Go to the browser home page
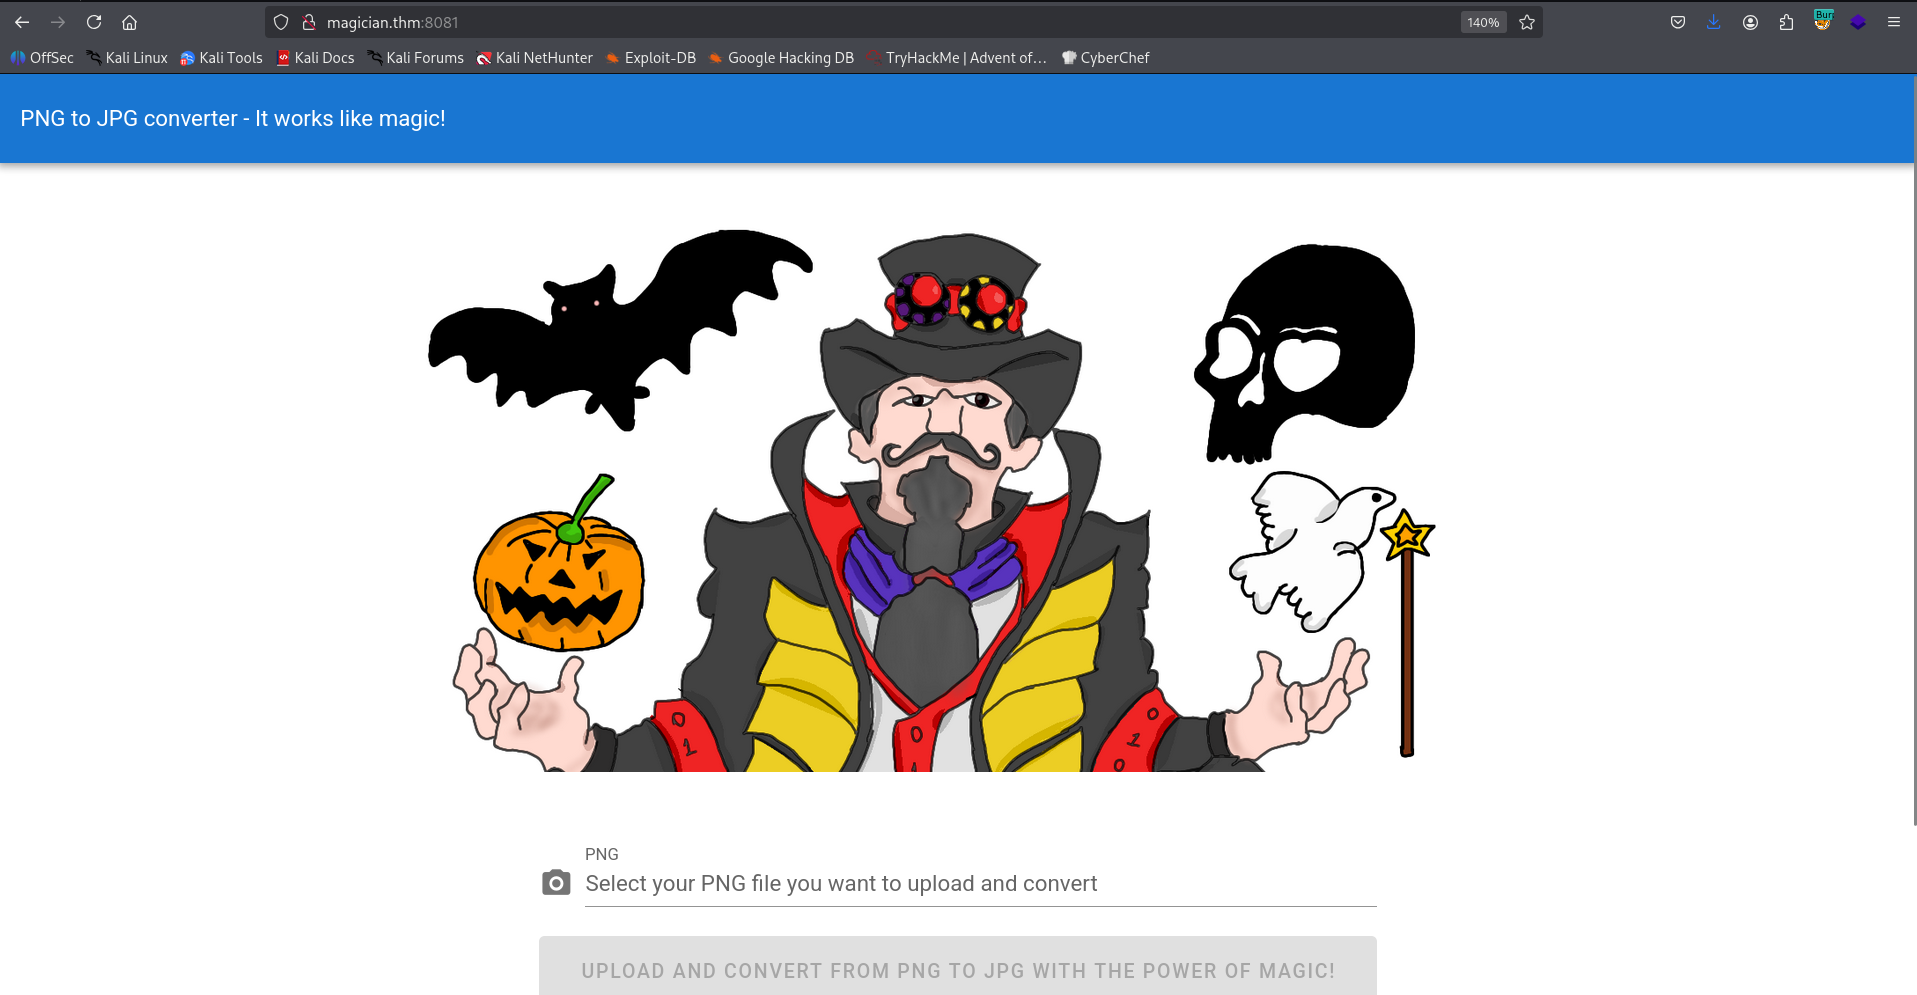1917x995 pixels. click(x=130, y=22)
